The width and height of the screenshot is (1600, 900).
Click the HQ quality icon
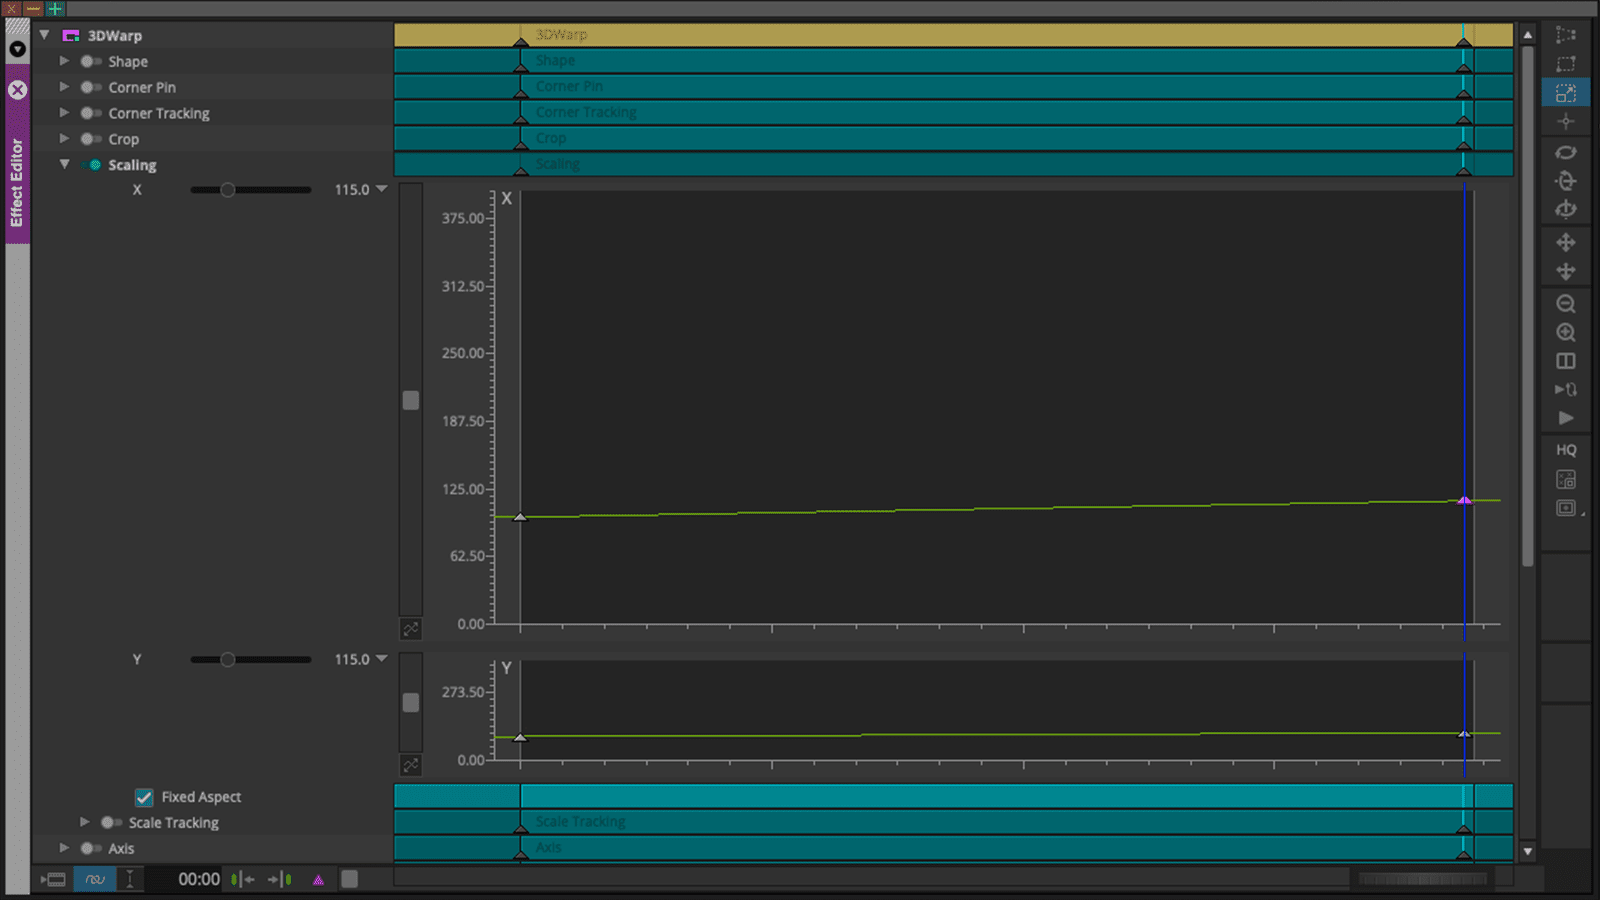point(1565,450)
